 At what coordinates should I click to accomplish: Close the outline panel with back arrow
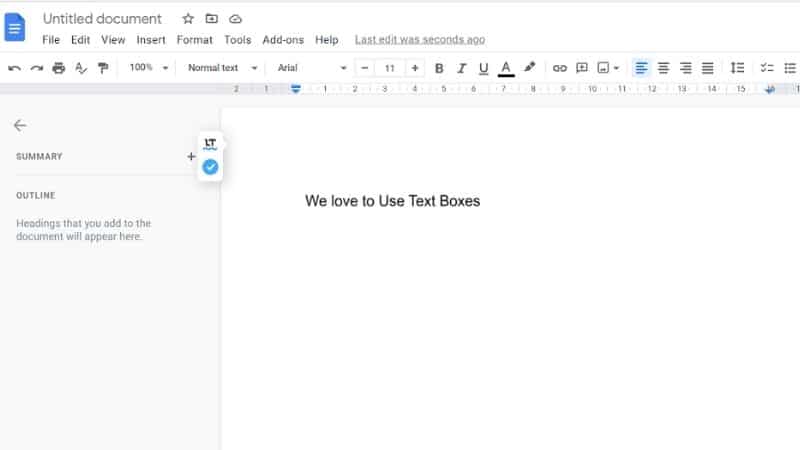20,126
